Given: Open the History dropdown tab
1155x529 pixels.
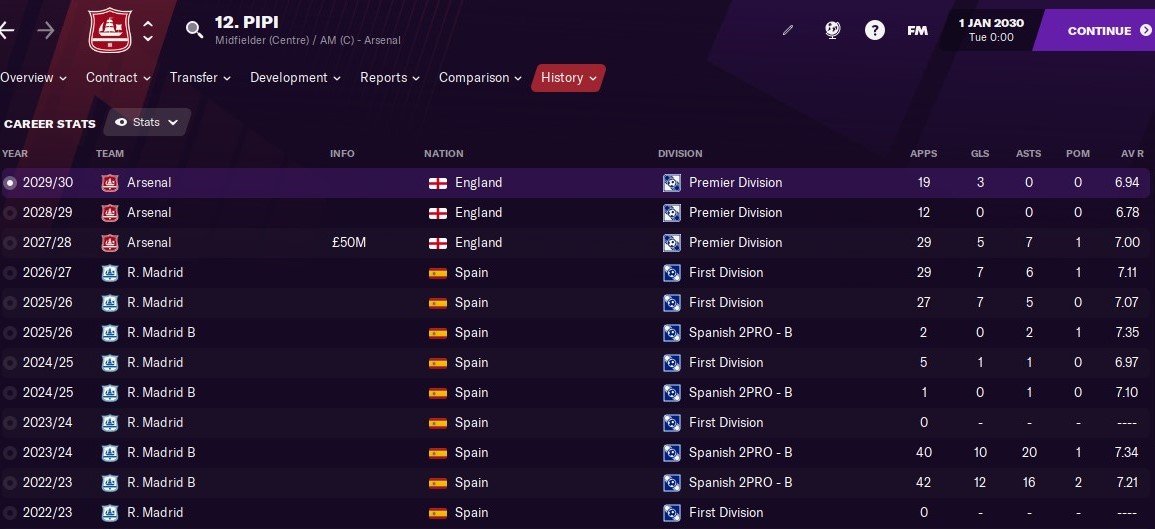Looking at the screenshot, I should (x=568, y=77).
